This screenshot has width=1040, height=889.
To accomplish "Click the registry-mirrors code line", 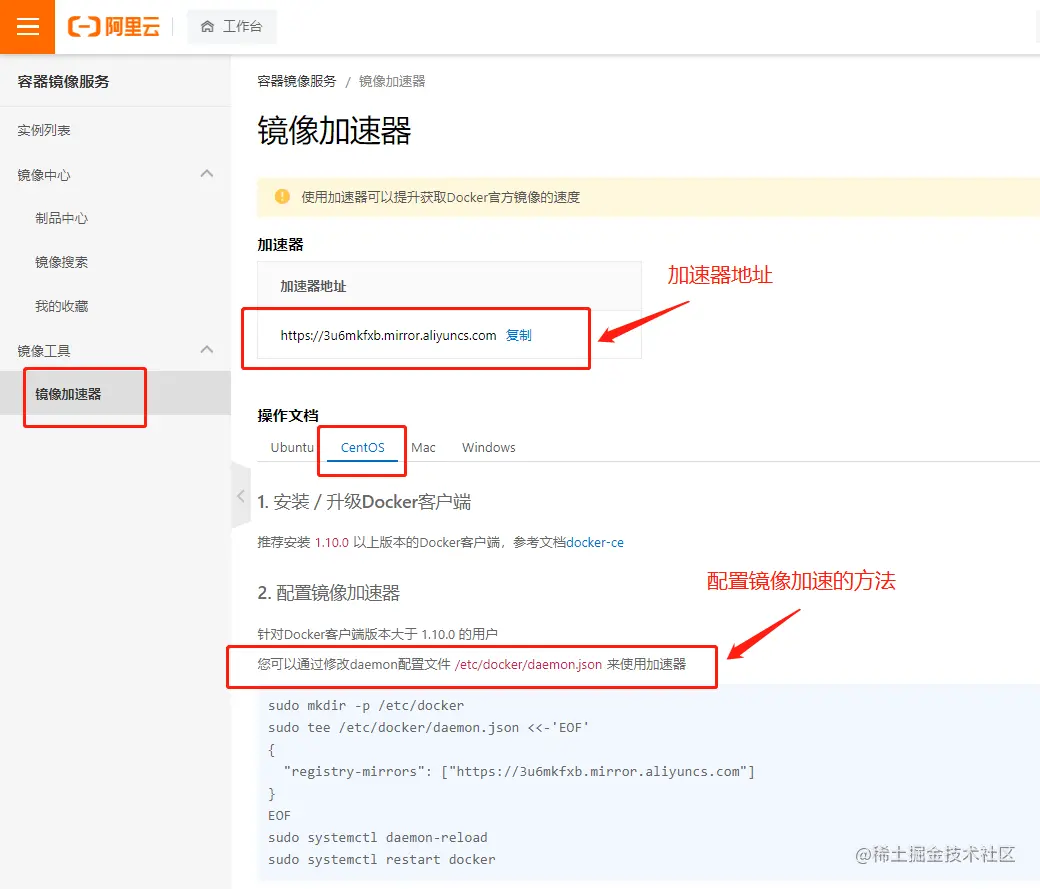I will [519, 771].
